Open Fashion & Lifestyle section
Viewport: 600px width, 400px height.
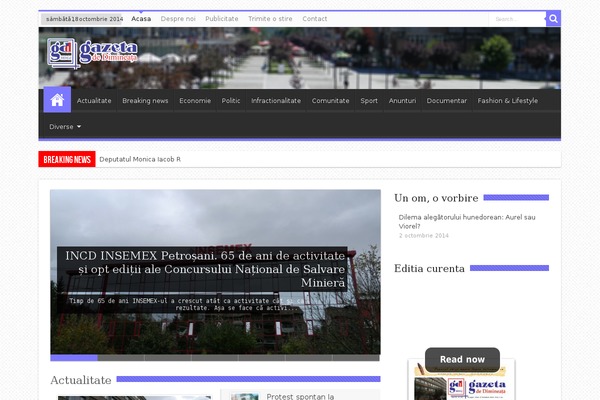point(507,101)
